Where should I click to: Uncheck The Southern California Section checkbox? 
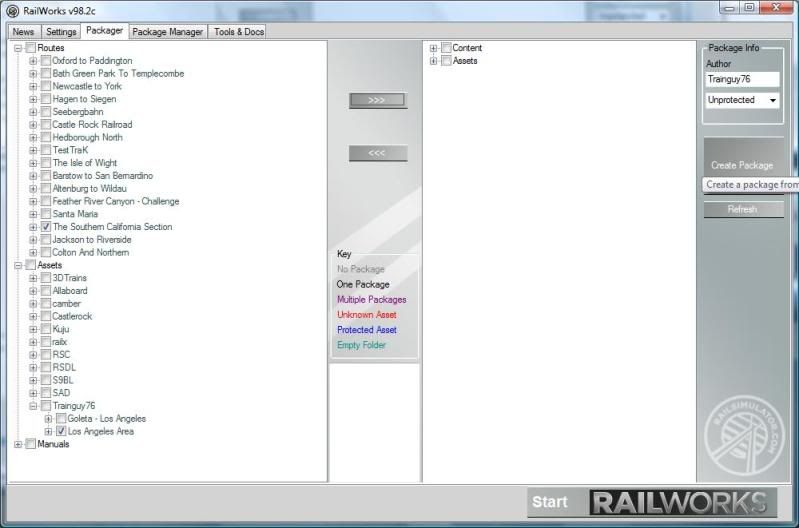(46, 227)
